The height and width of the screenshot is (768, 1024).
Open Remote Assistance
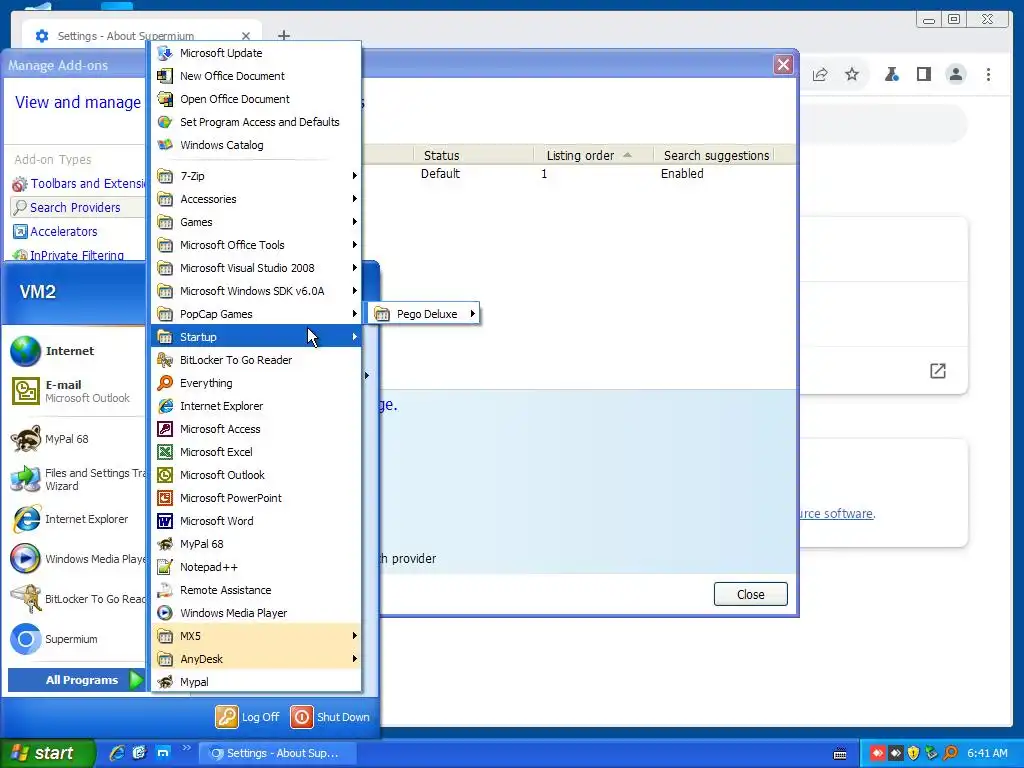256,590
